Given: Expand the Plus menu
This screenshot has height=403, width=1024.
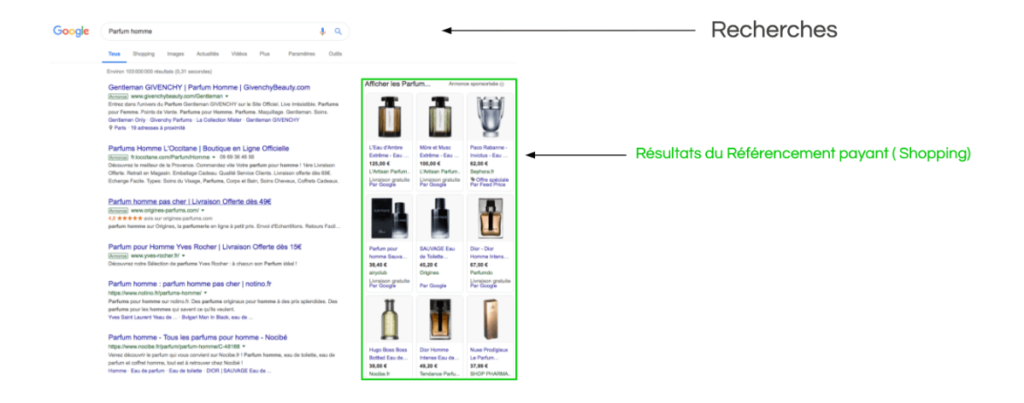Looking at the screenshot, I should [x=264, y=54].
